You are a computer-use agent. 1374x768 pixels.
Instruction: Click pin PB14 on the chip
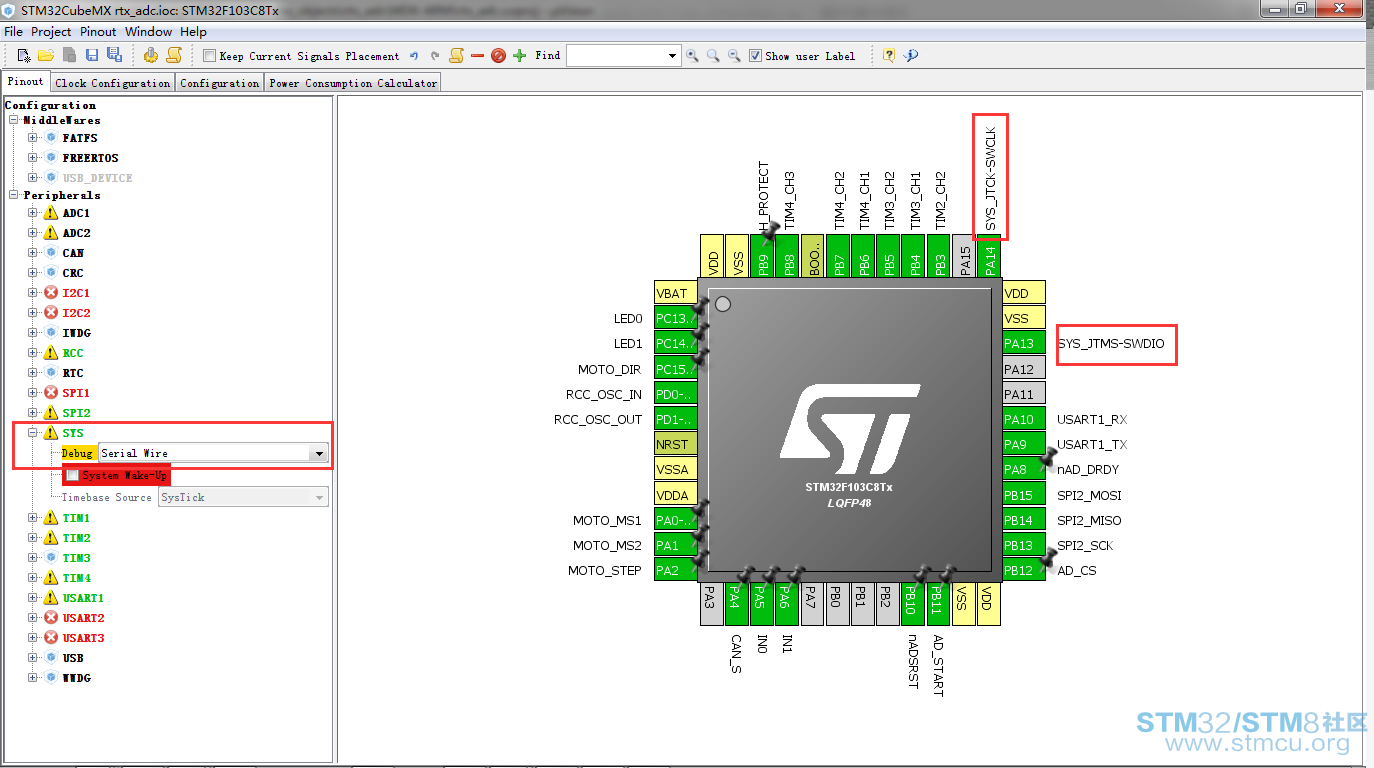(x=1024, y=520)
